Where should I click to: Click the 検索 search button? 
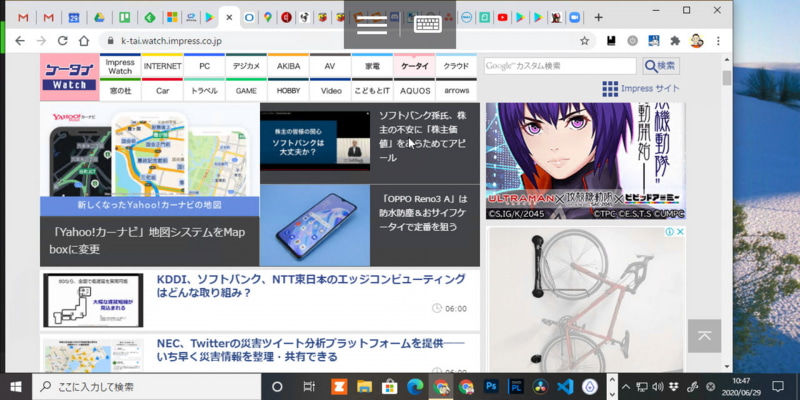click(x=661, y=66)
